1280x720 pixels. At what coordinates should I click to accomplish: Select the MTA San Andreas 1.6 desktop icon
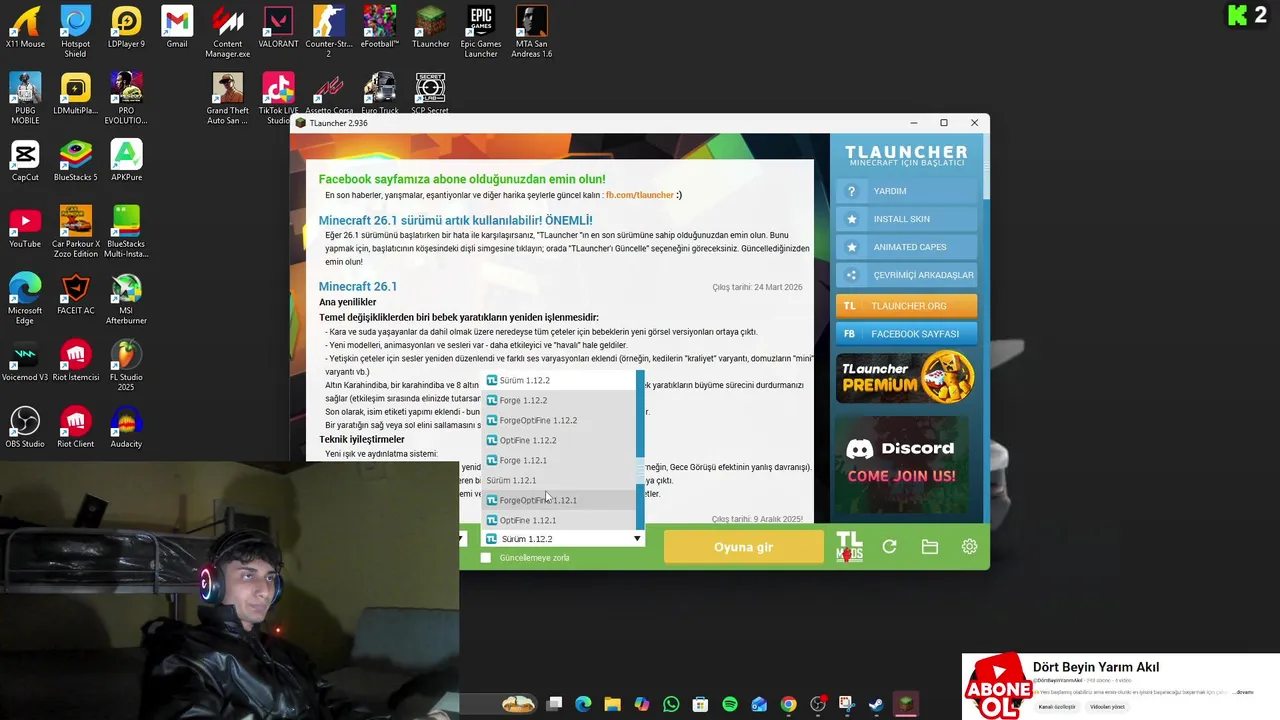tap(532, 32)
